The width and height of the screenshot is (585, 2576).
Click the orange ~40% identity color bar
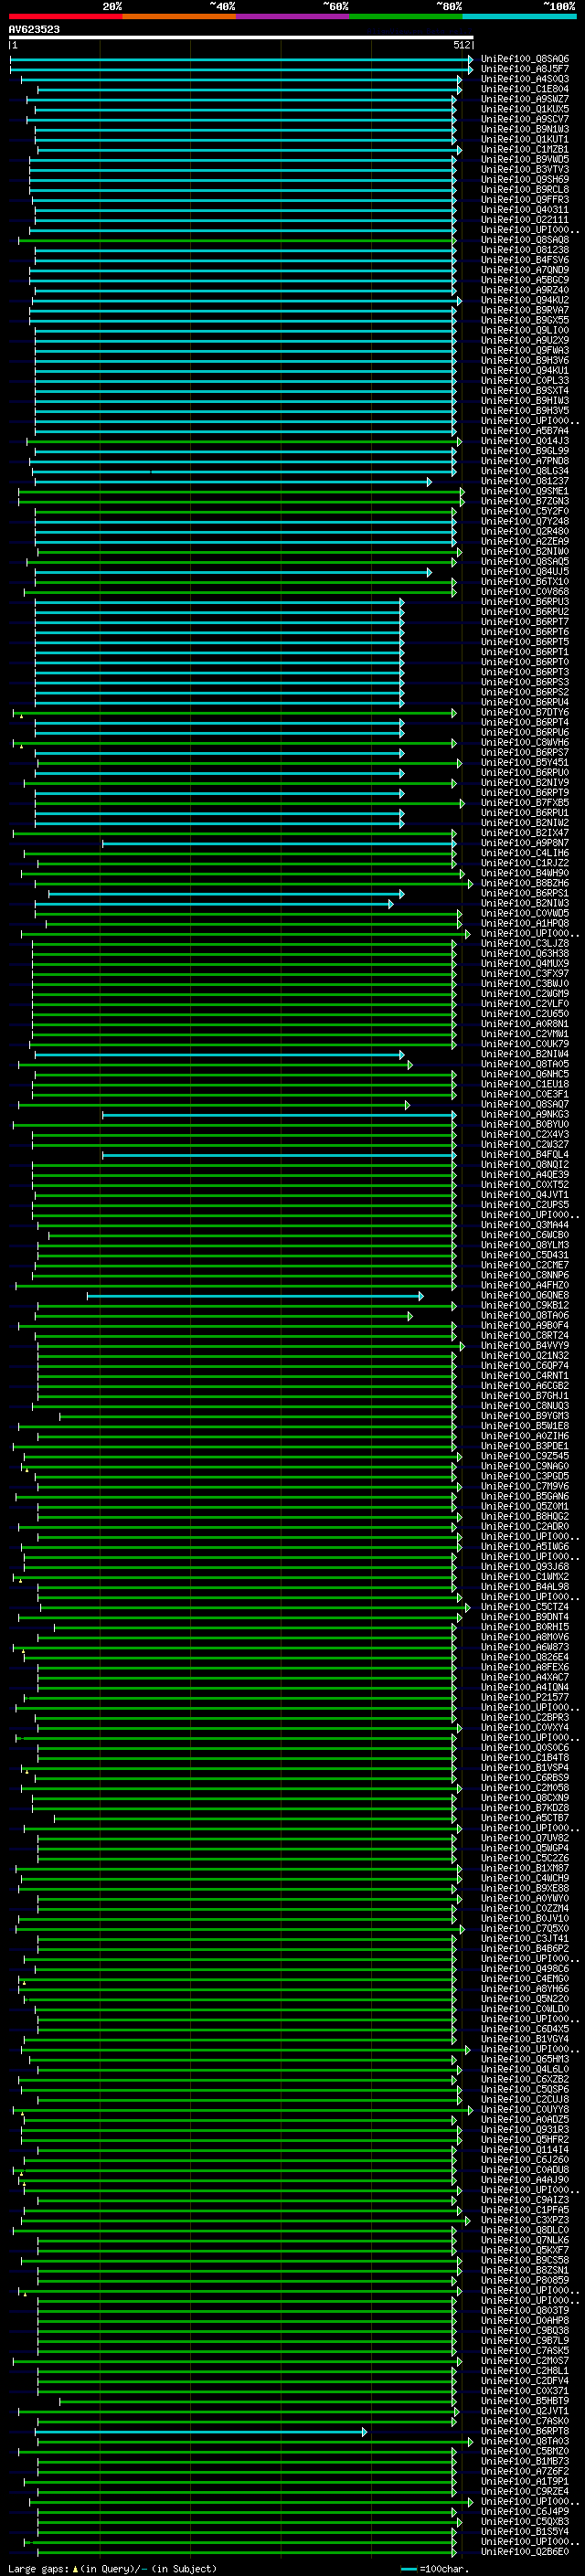pos(179,16)
